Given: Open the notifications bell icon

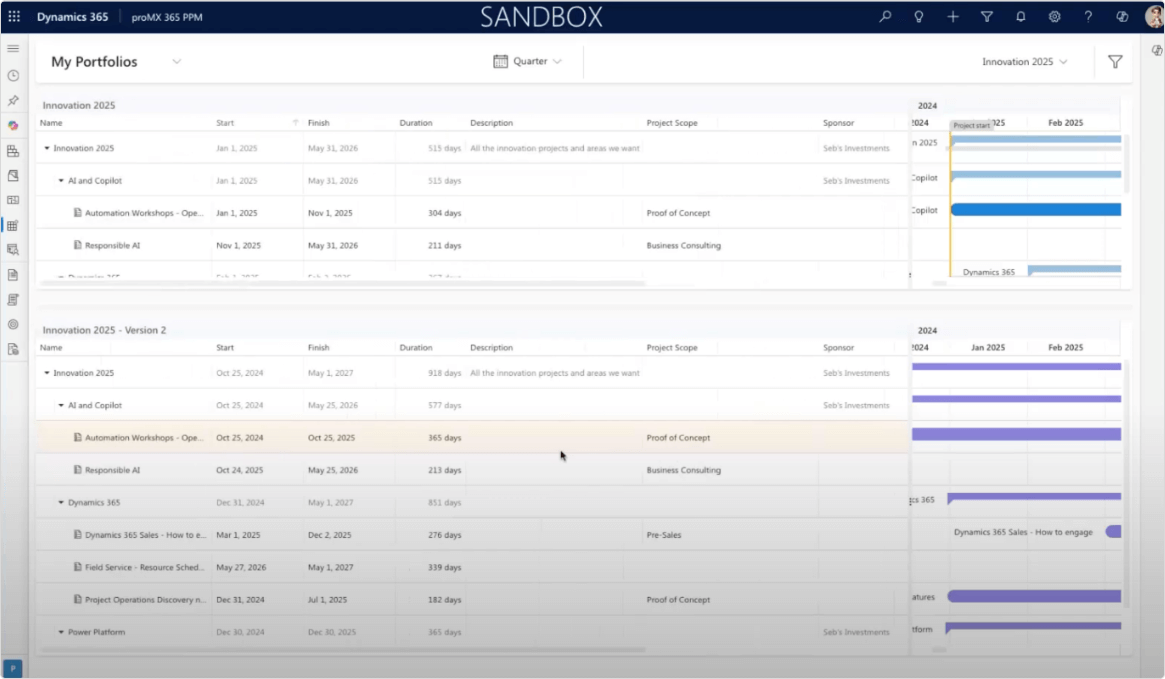Looking at the screenshot, I should click(x=1021, y=17).
